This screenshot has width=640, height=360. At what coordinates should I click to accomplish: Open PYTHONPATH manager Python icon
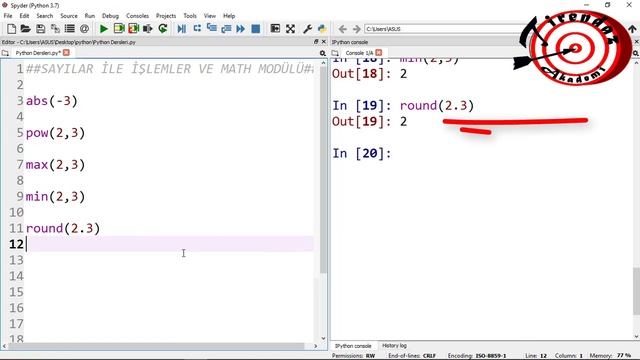pos(322,29)
